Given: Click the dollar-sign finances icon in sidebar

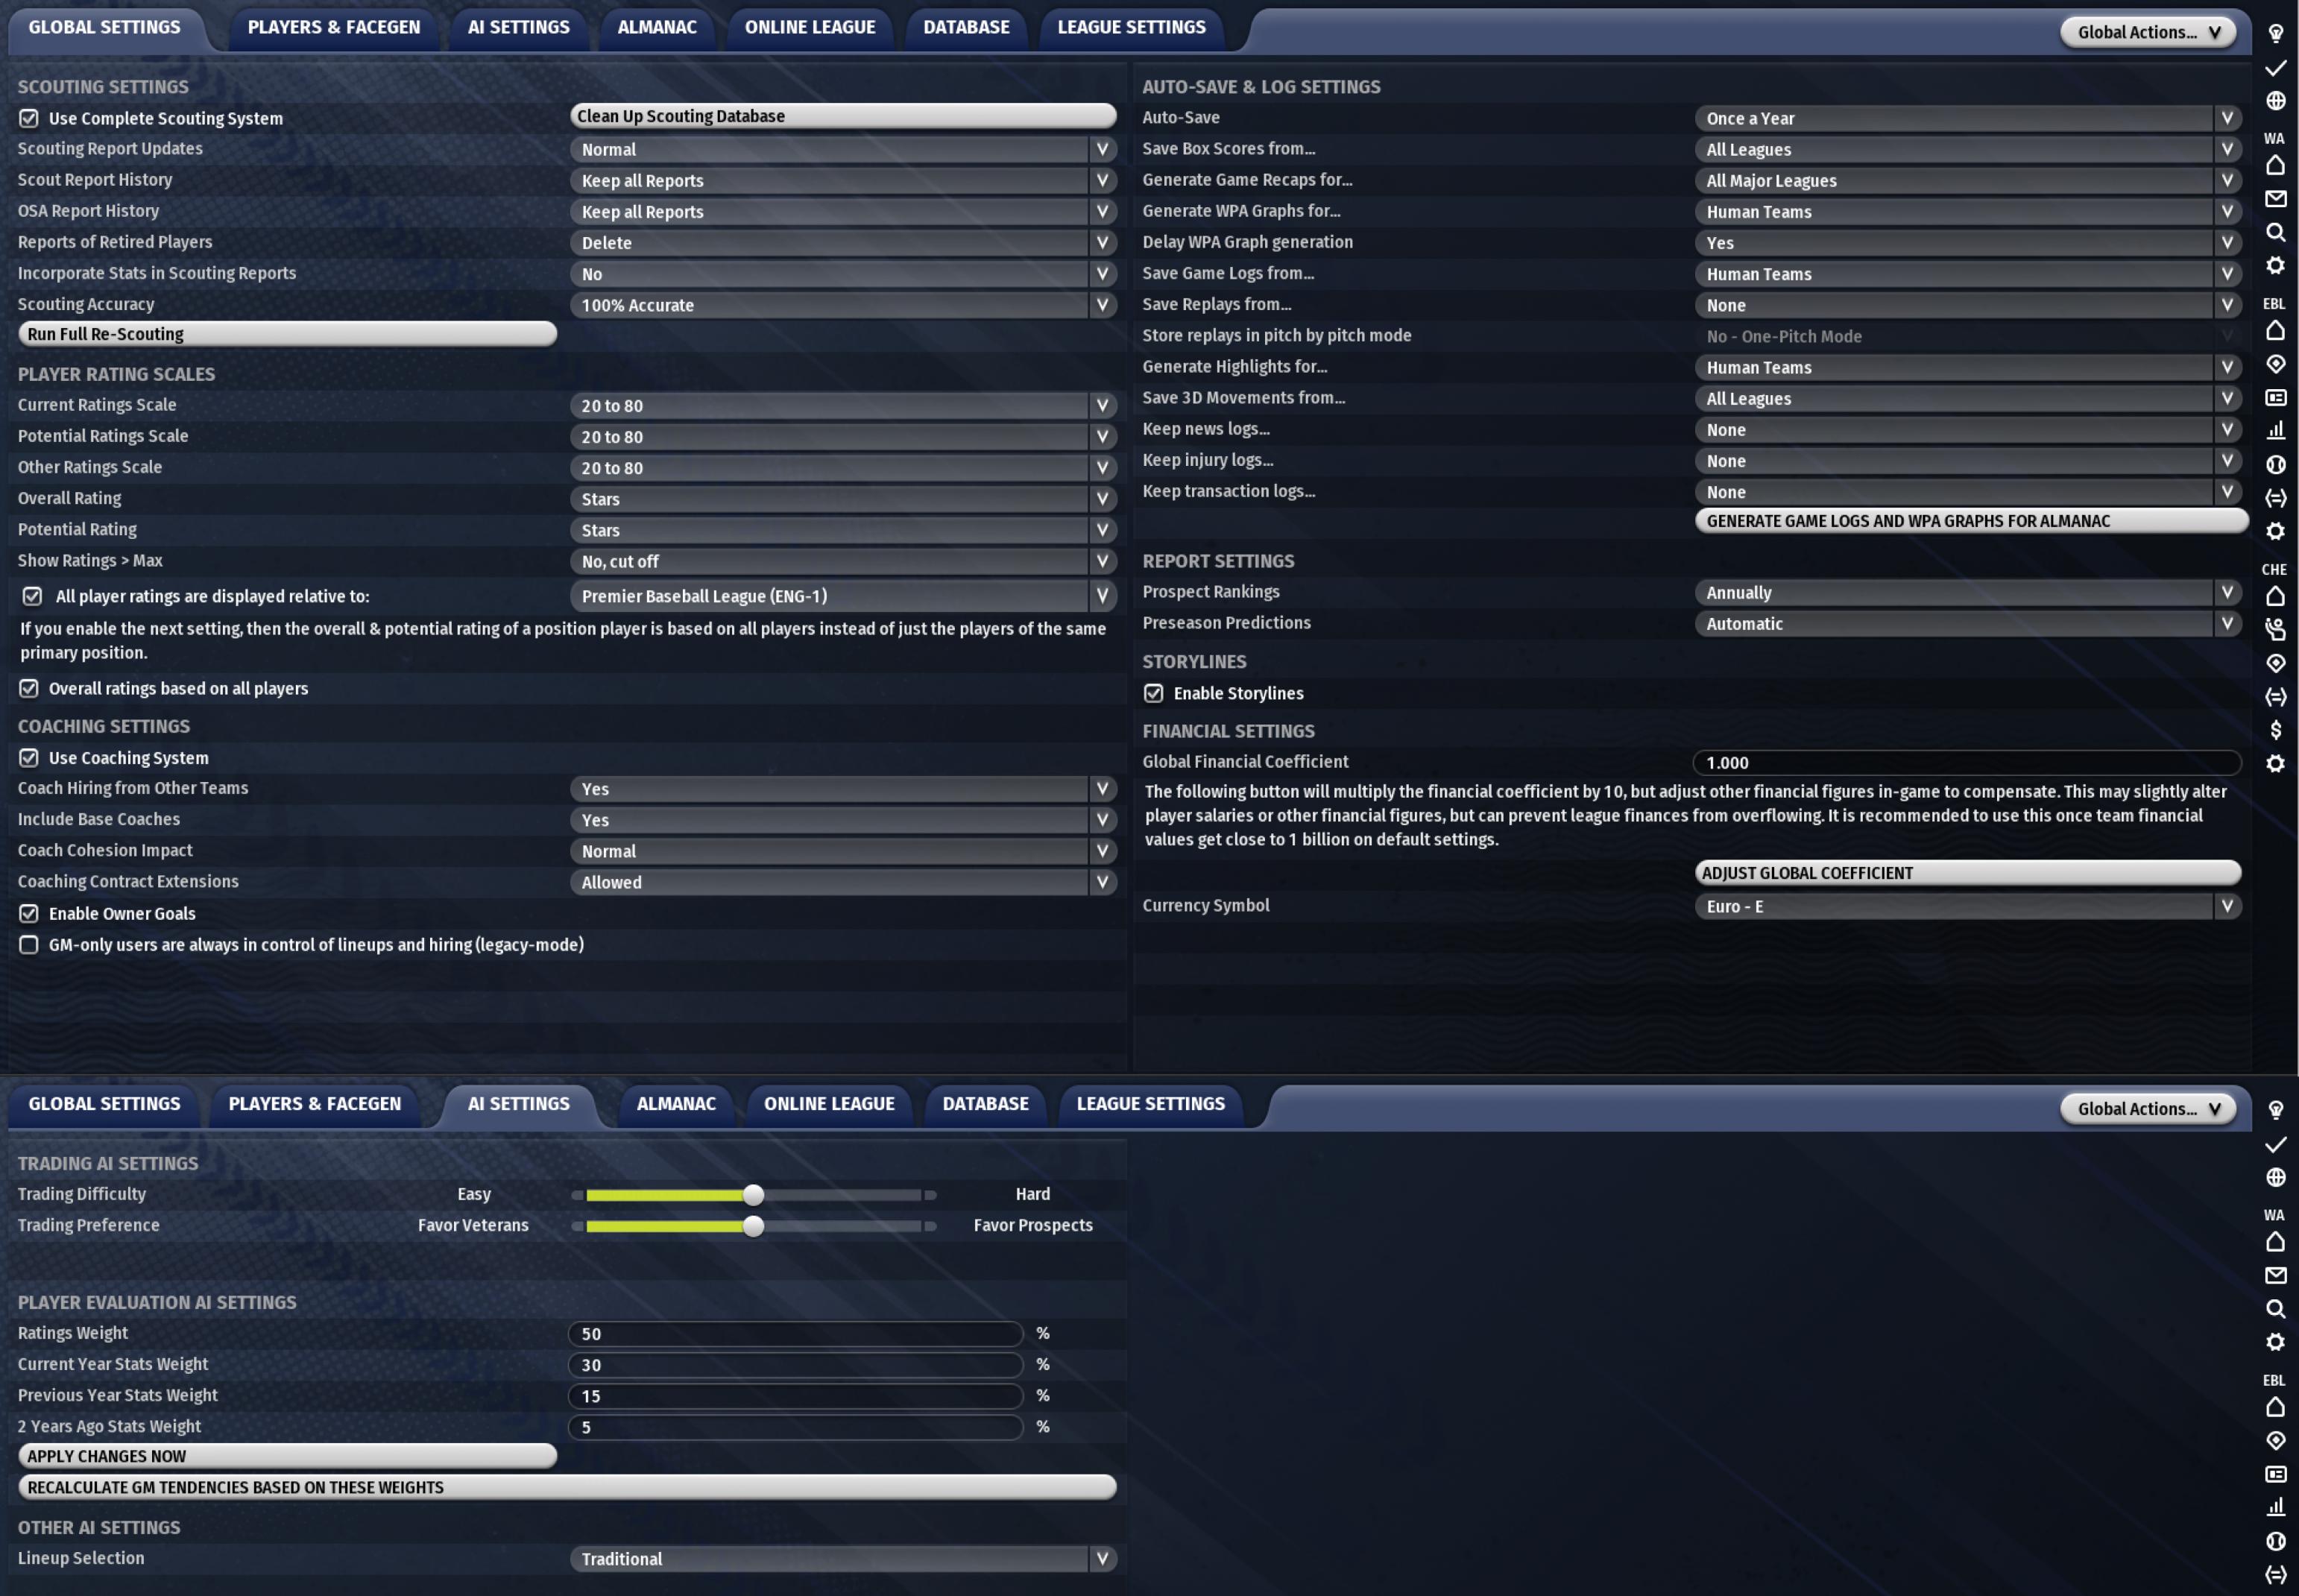Looking at the screenshot, I should [x=2275, y=730].
